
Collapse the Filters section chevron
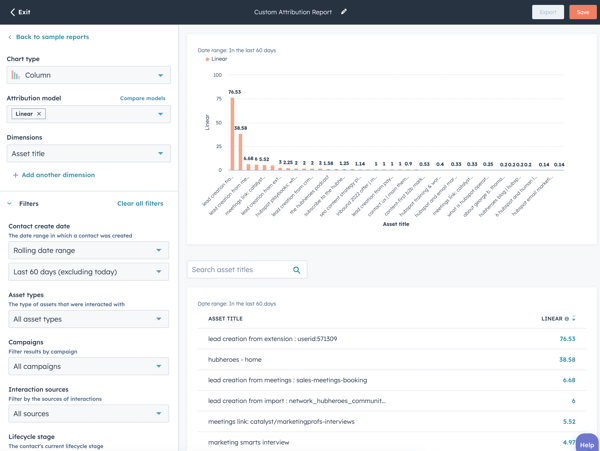pos(9,204)
